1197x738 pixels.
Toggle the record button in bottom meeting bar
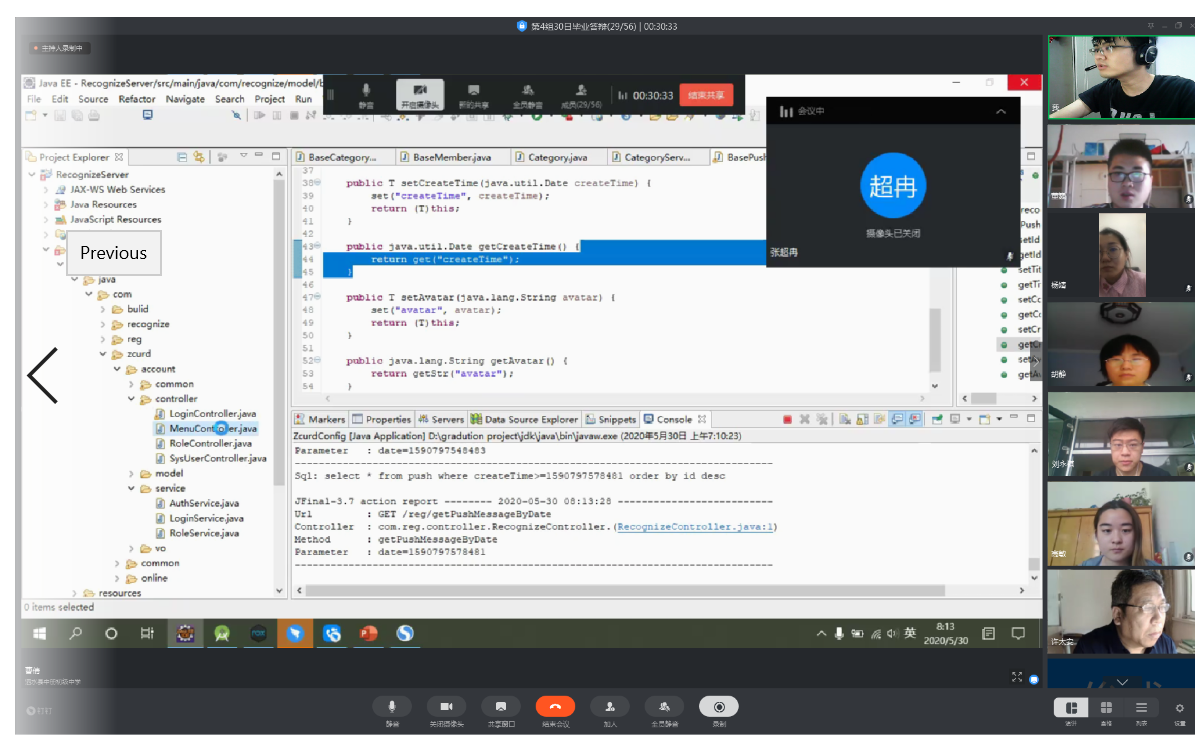[718, 707]
